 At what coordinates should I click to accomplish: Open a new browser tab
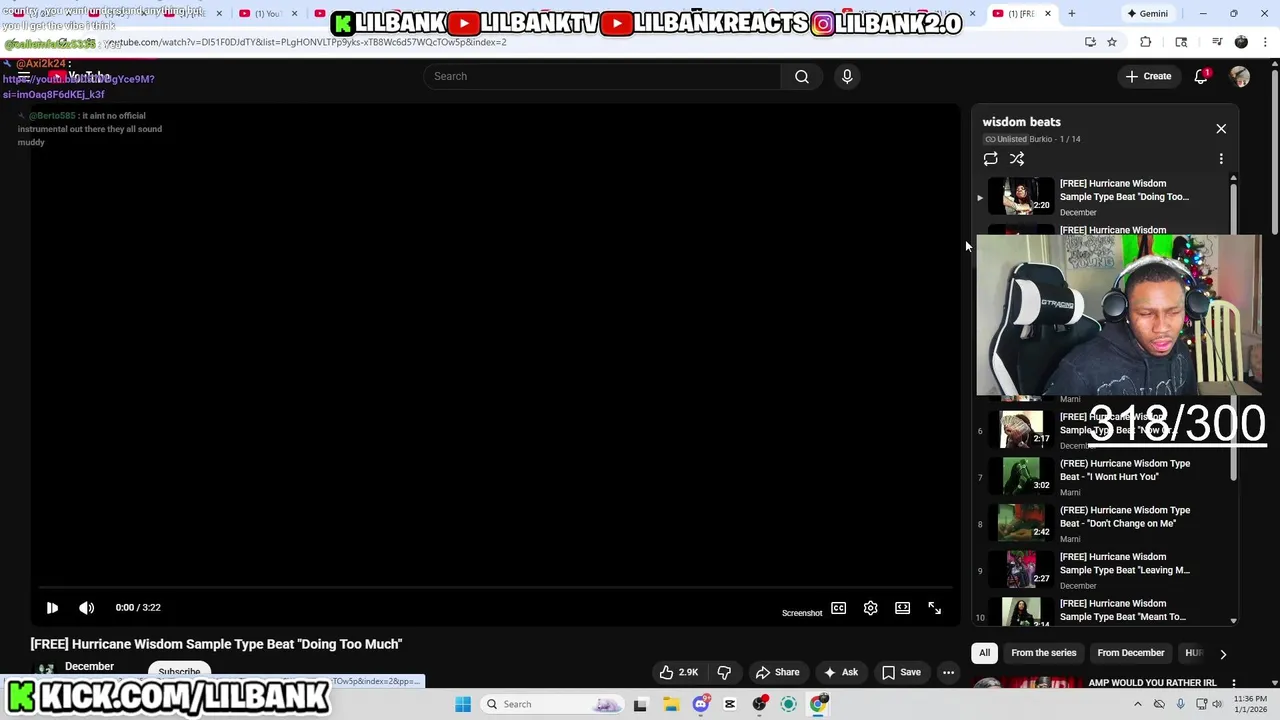pyautogui.click(x=1071, y=14)
